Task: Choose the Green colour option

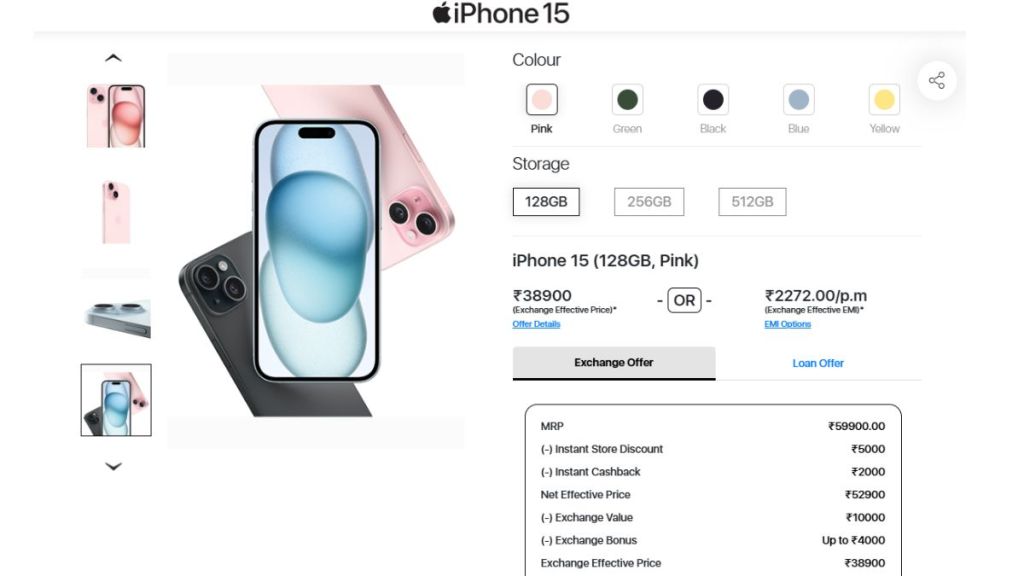Action: click(x=627, y=99)
